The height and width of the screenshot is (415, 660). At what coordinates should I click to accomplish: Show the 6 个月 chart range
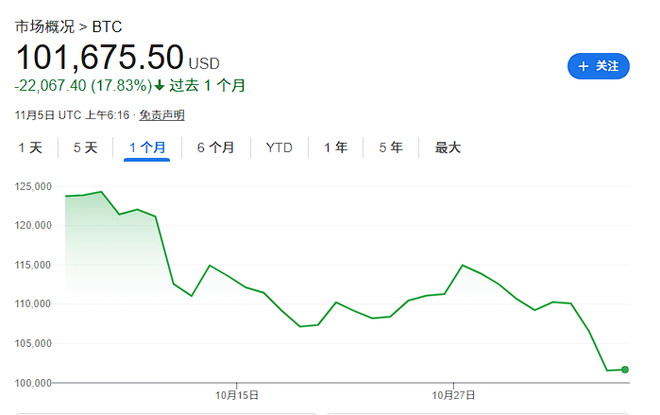[x=215, y=148]
